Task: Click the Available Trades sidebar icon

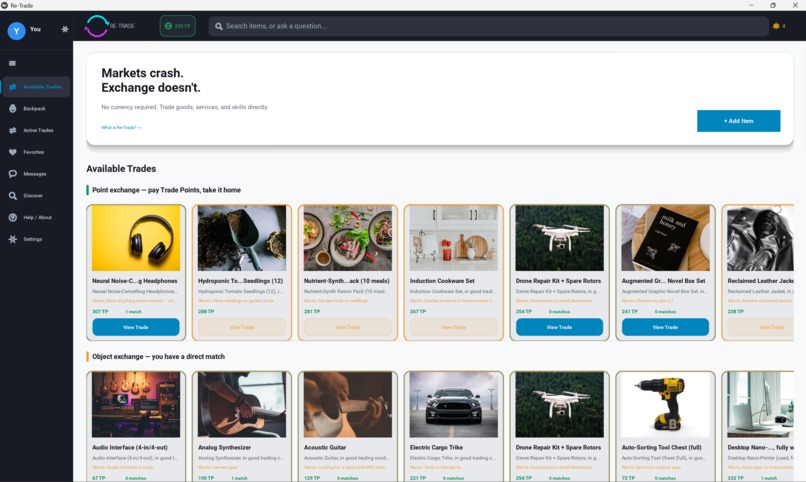Action: coord(13,87)
